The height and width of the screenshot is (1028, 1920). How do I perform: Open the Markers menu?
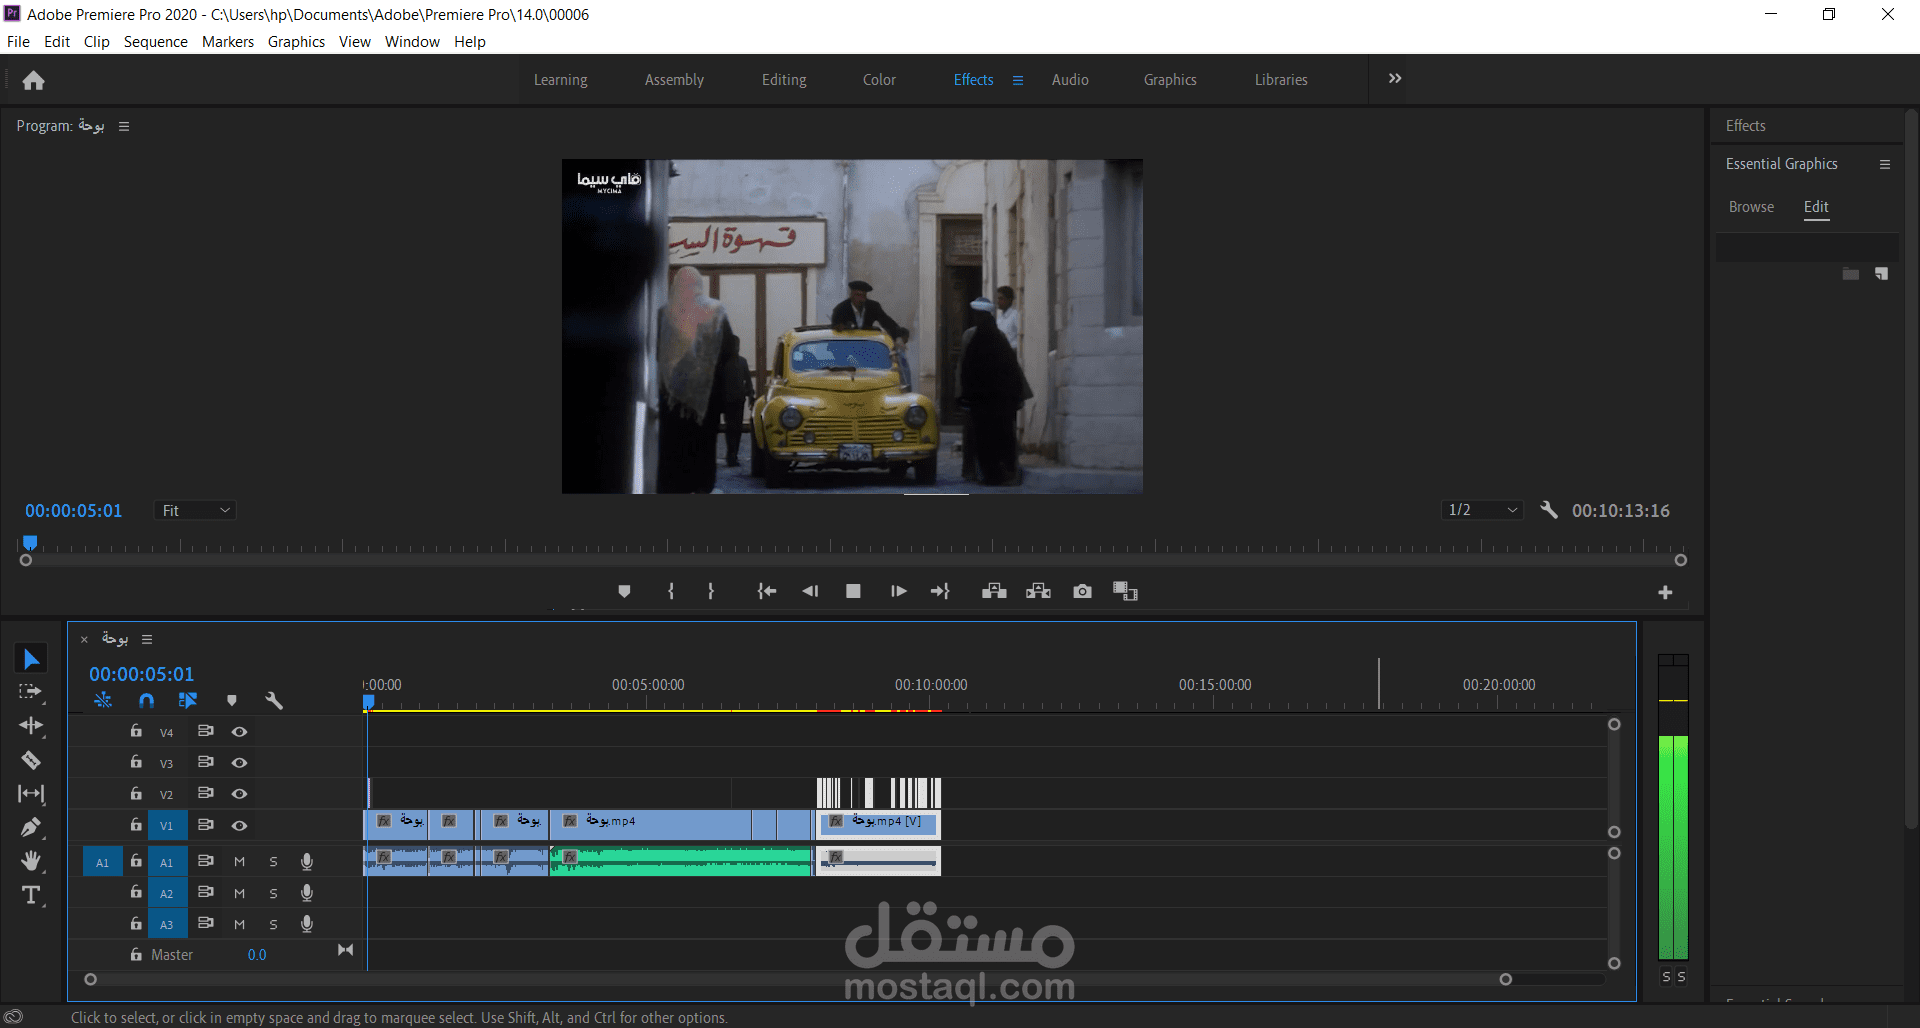(228, 41)
